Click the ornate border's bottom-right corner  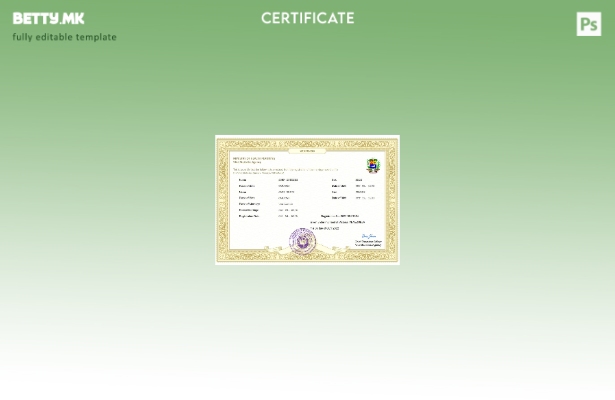394,258
